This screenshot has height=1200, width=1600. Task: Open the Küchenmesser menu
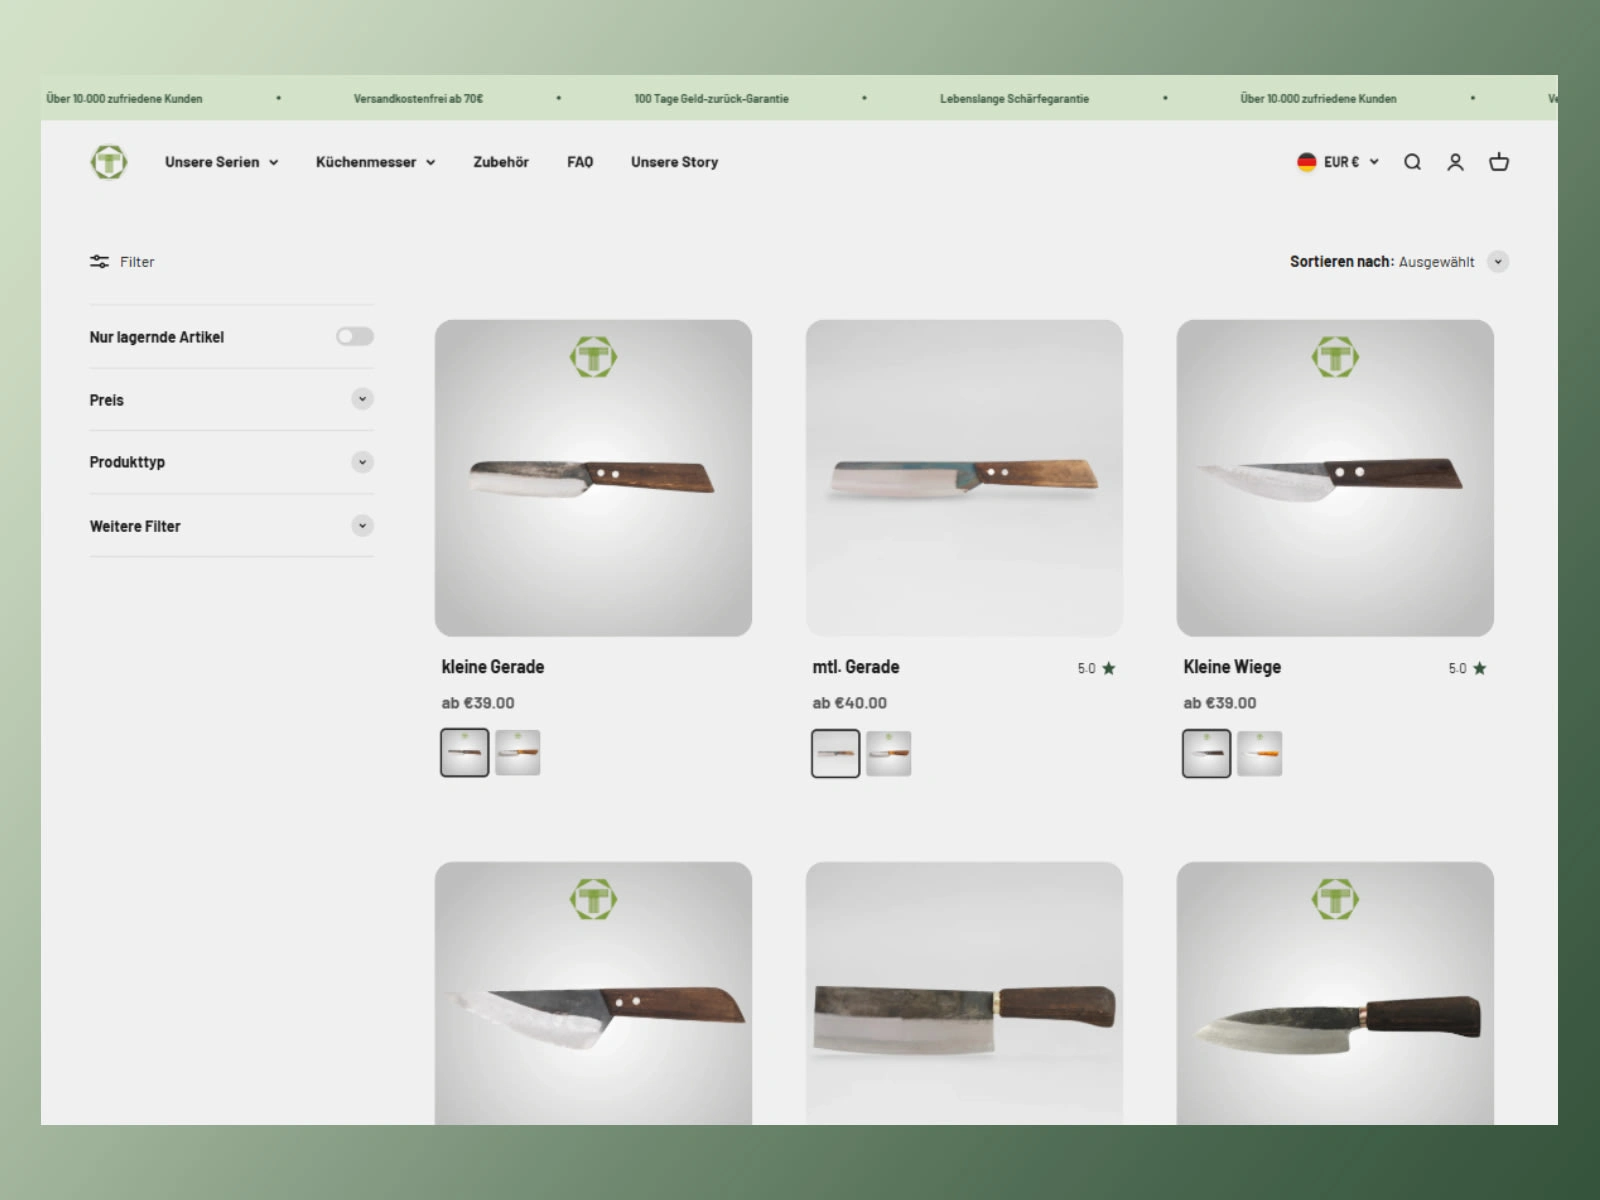[x=376, y=162]
